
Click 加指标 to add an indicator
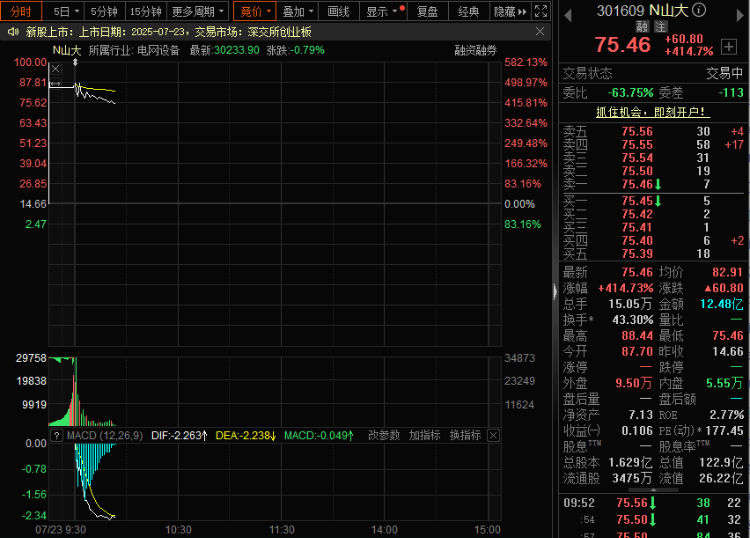pyautogui.click(x=424, y=435)
